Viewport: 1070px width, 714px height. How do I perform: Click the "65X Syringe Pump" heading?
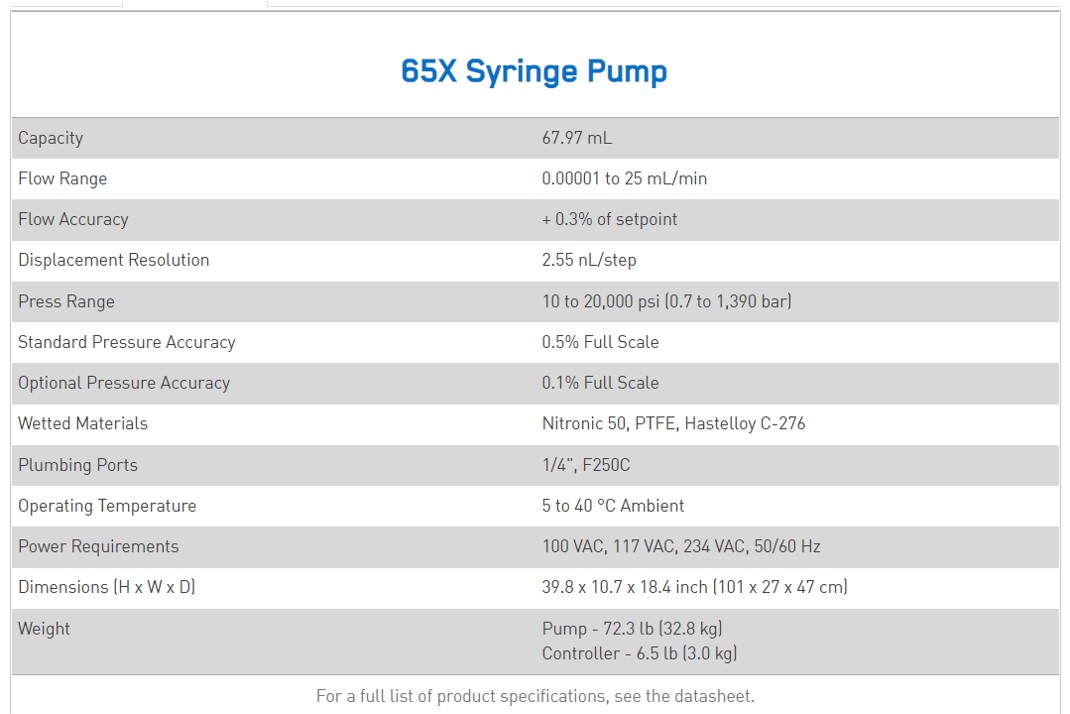pyautogui.click(x=534, y=71)
